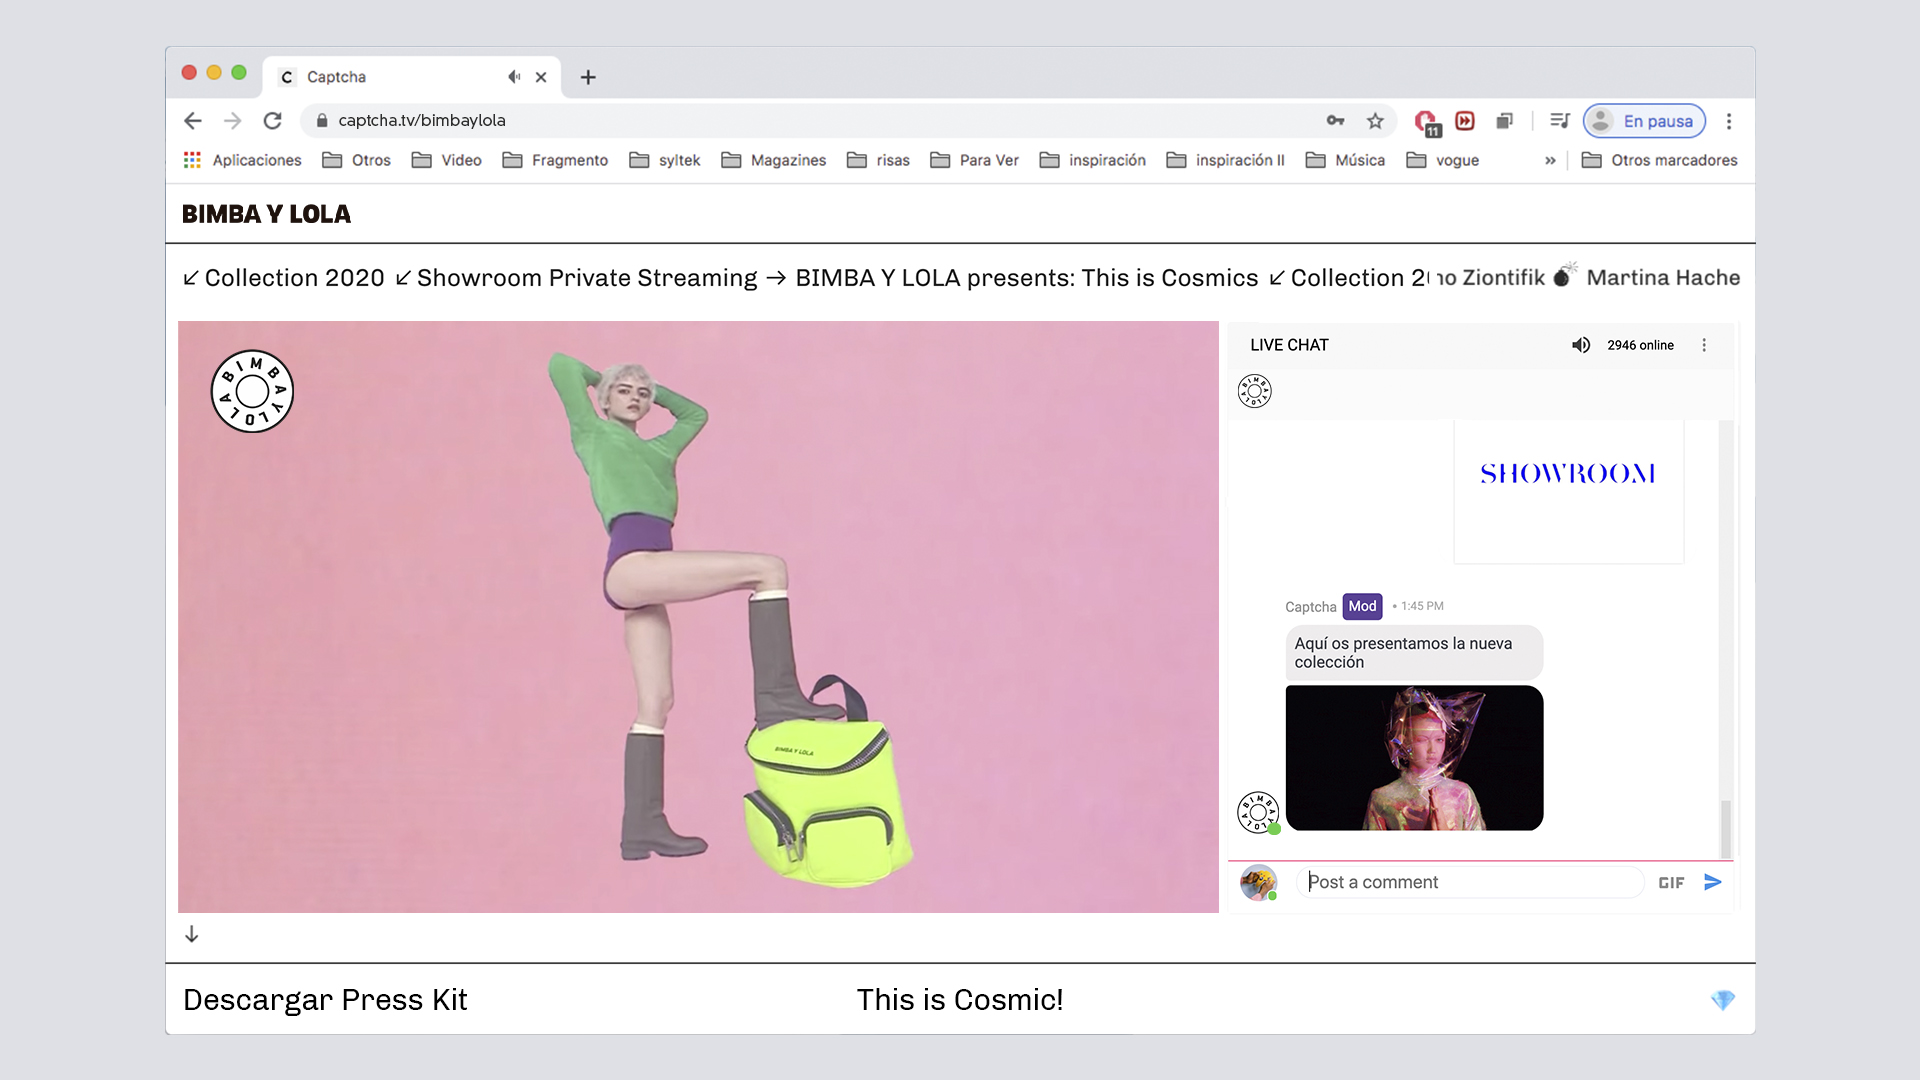Bookmark this page with the star icon

1375,121
